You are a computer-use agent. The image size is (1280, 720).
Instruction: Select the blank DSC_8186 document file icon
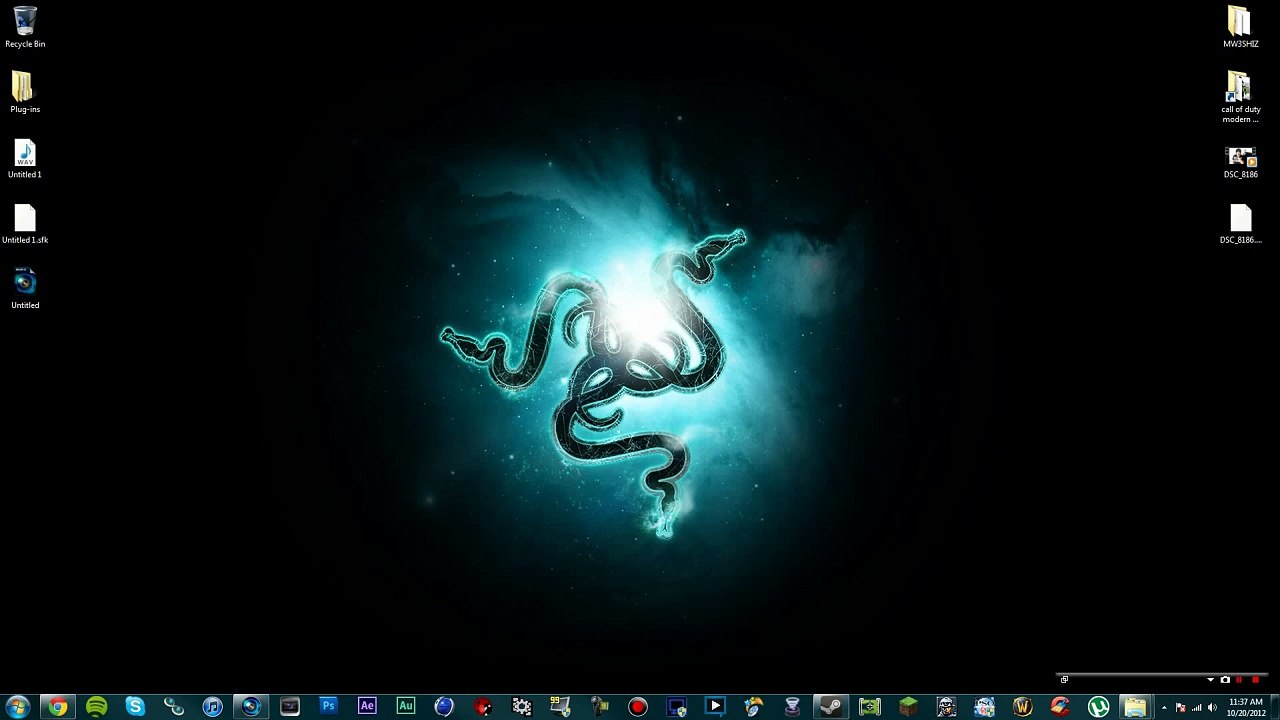[x=1240, y=225]
